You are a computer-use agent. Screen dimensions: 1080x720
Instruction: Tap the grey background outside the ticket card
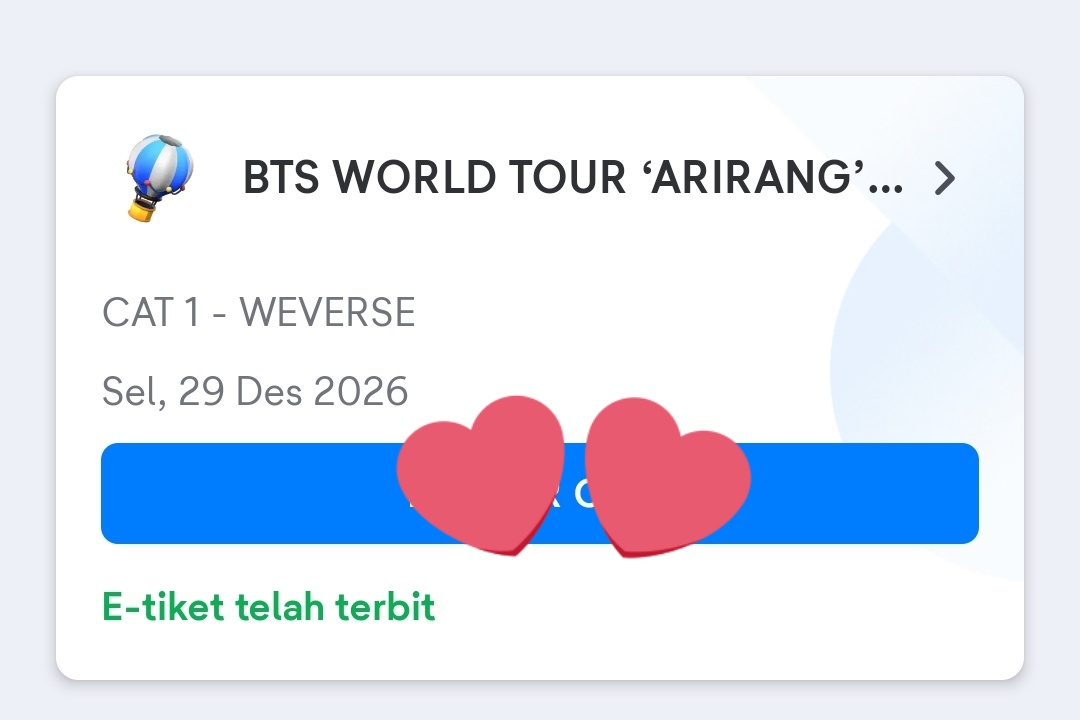coord(539,34)
